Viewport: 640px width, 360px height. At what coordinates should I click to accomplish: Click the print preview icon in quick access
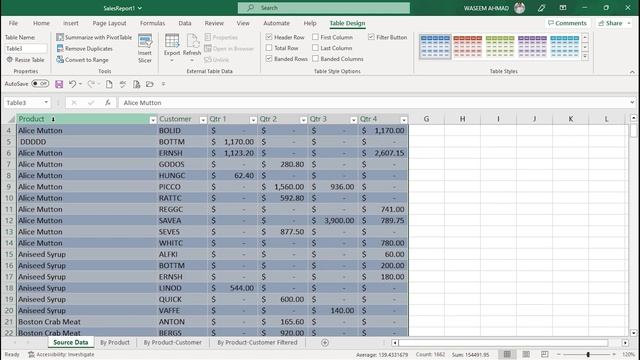pyautogui.click(x=136, y=84)
